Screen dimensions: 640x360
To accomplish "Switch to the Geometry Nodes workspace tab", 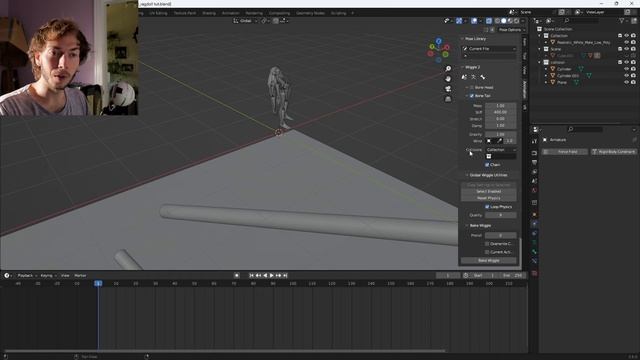I will pos(310,13).
